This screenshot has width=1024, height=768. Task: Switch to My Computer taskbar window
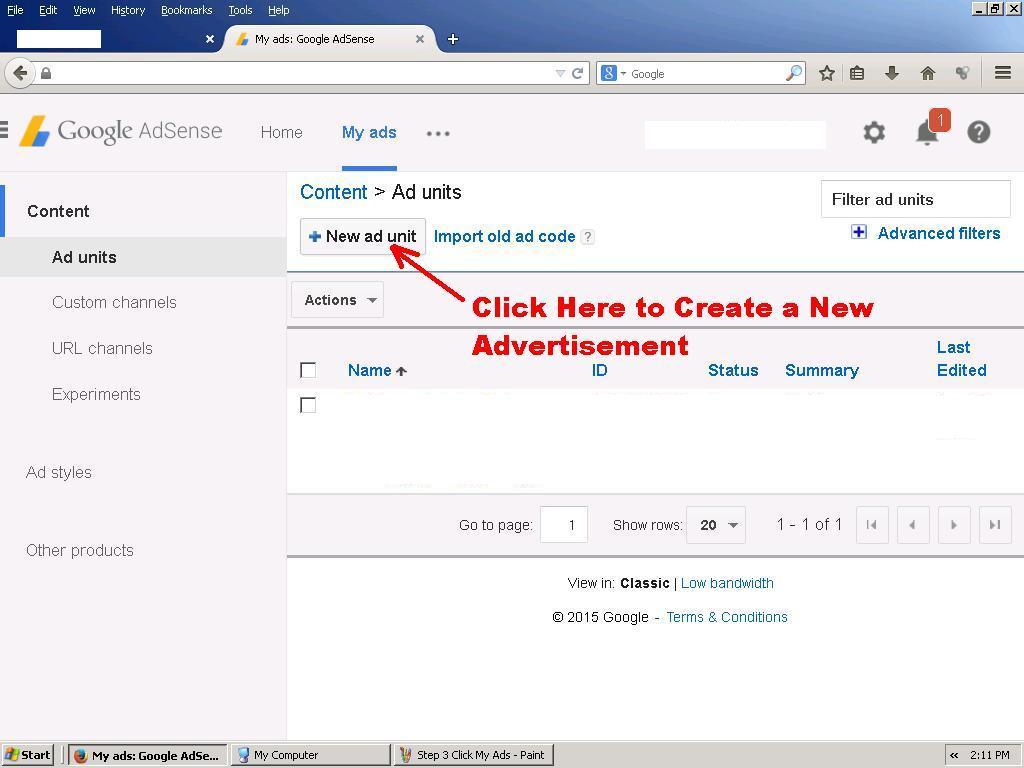click(311, 755)
